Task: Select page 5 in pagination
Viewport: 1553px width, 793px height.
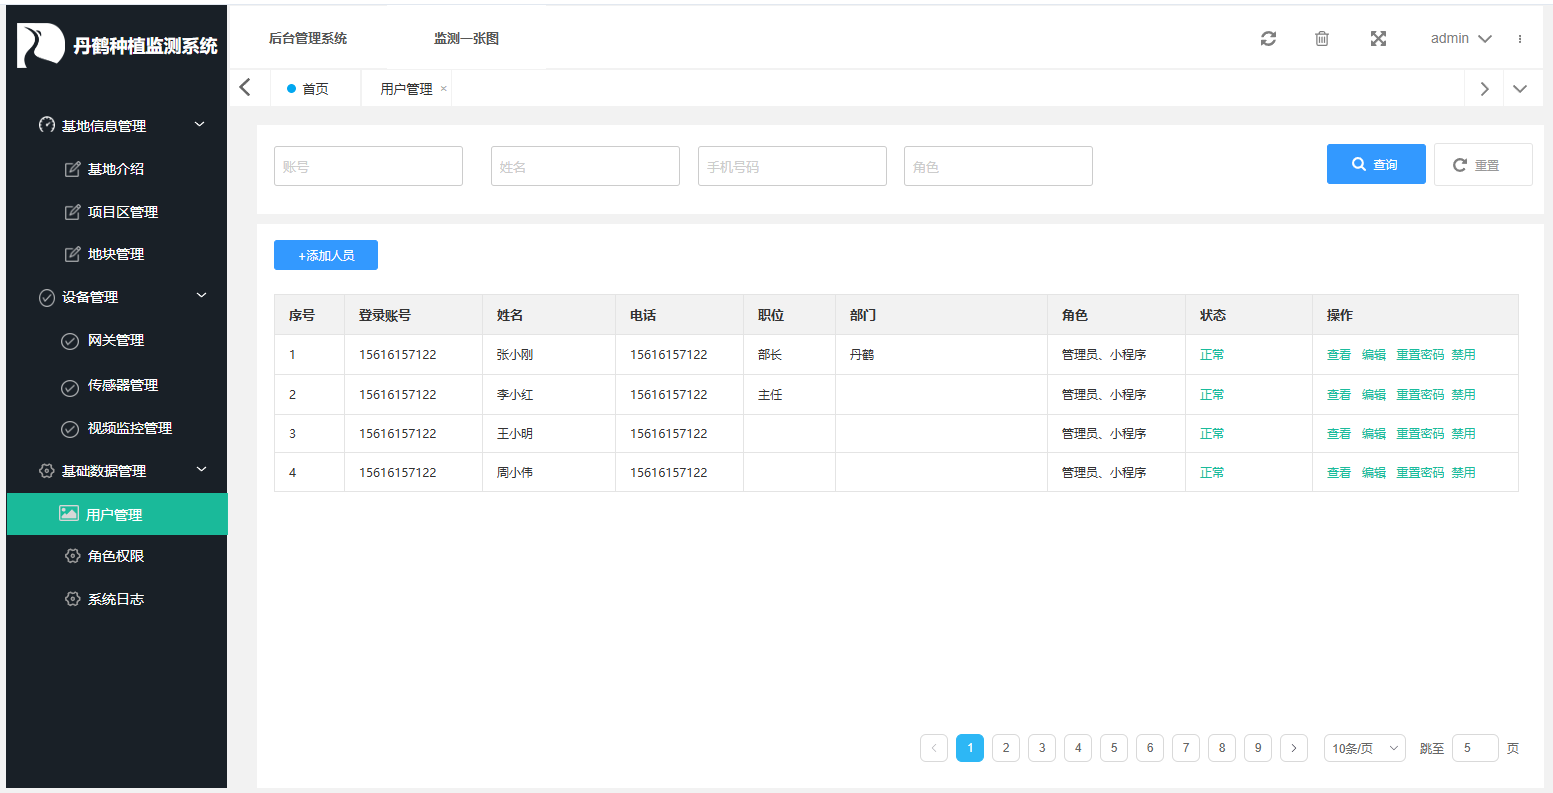Action: tap(1114, 748)
